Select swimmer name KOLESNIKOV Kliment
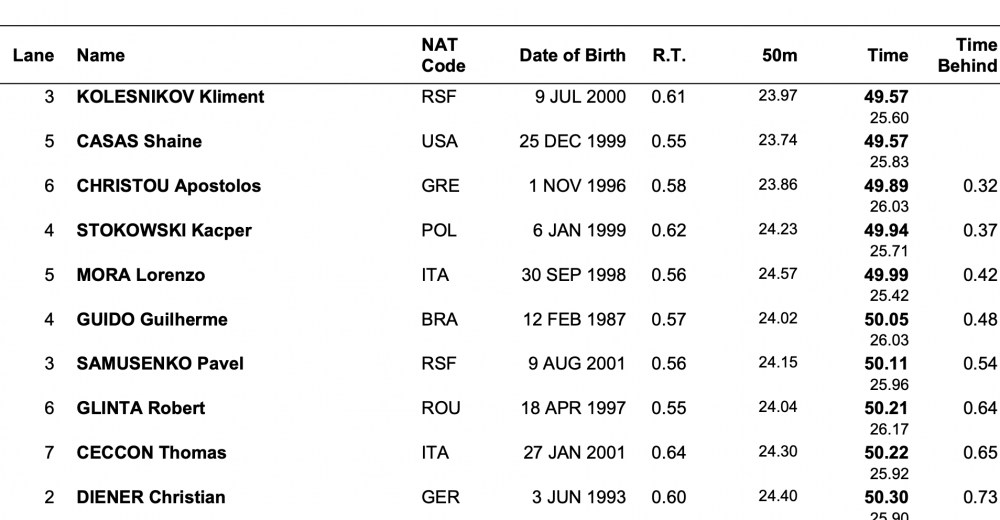 point(170,97)
